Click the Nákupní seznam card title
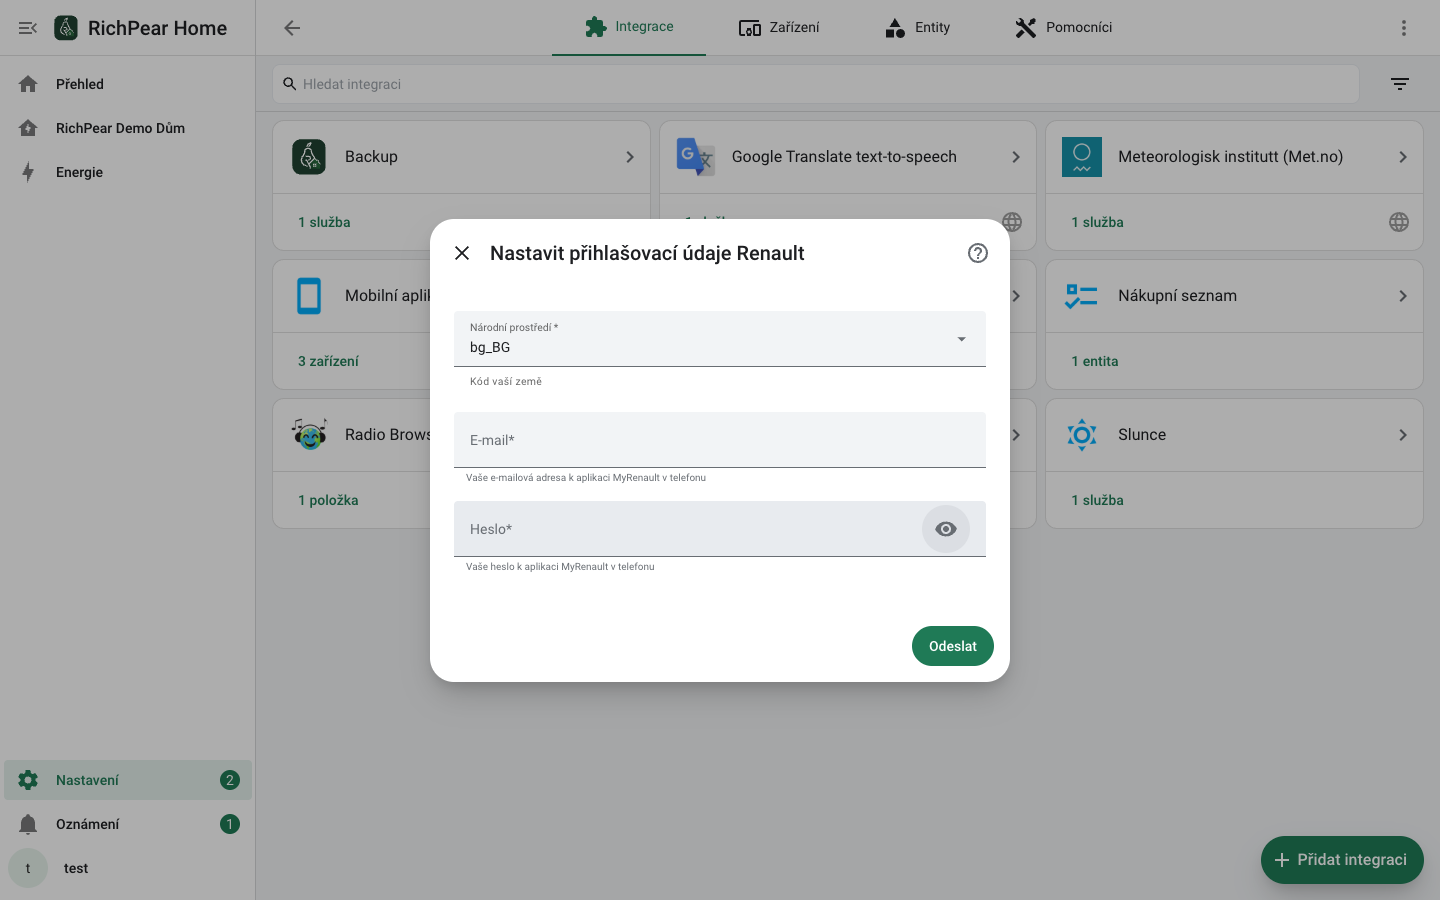 1177,296
